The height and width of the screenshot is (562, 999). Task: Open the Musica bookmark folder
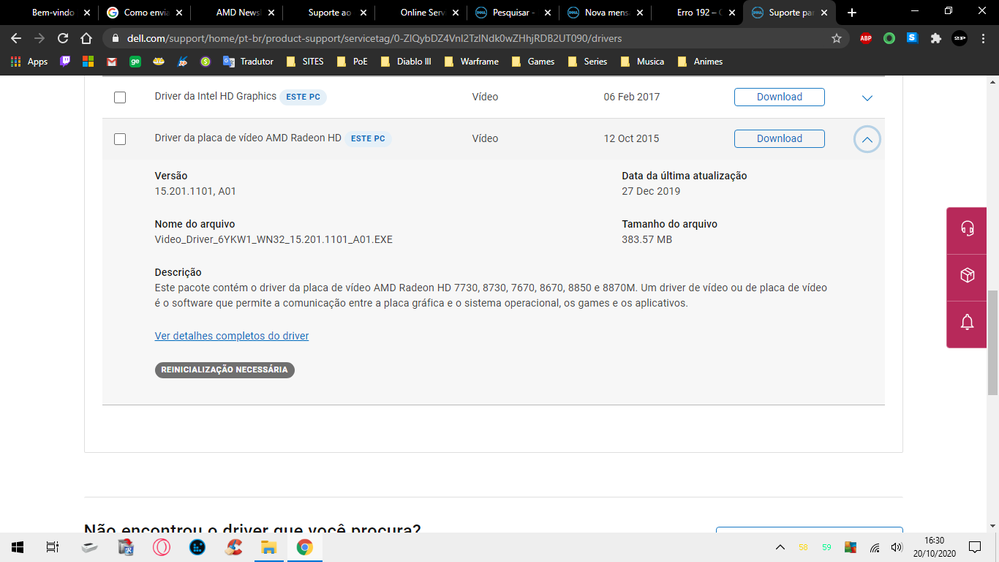pos(642,62)
